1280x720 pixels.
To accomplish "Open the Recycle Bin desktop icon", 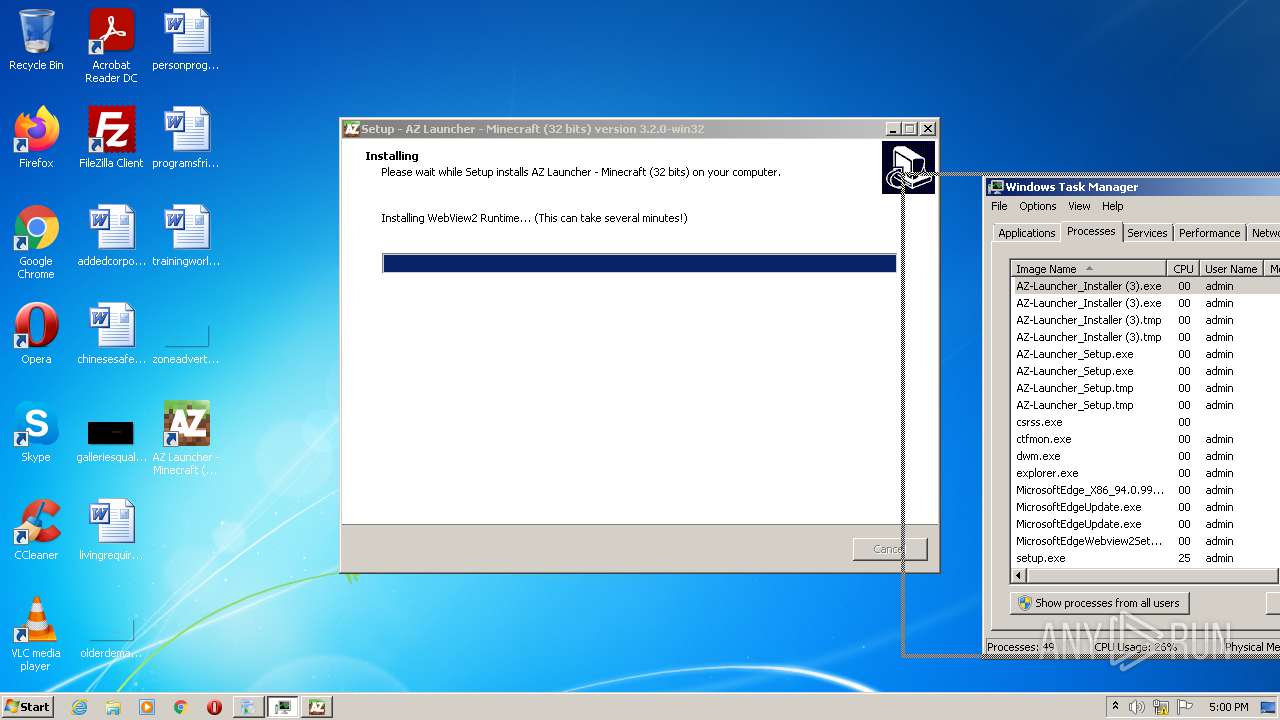I will [36, 40].
